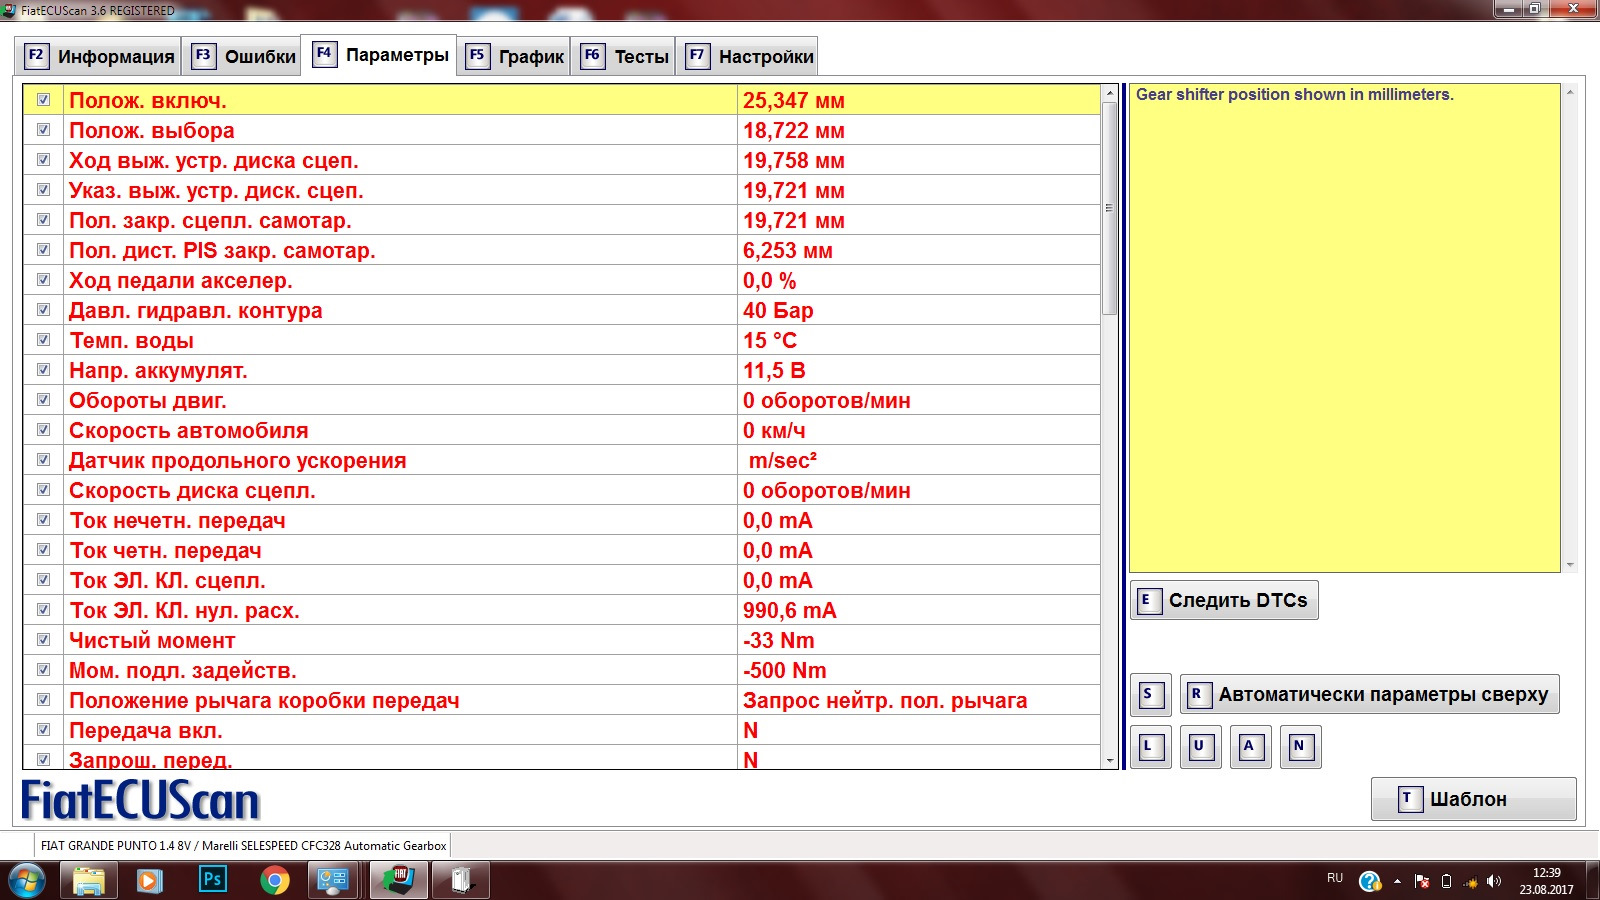This screenshot has height=900, width=1600.
Task: Uncheck the Полож. включ. parameter checkbox
Action: click(x=43, y=100)
